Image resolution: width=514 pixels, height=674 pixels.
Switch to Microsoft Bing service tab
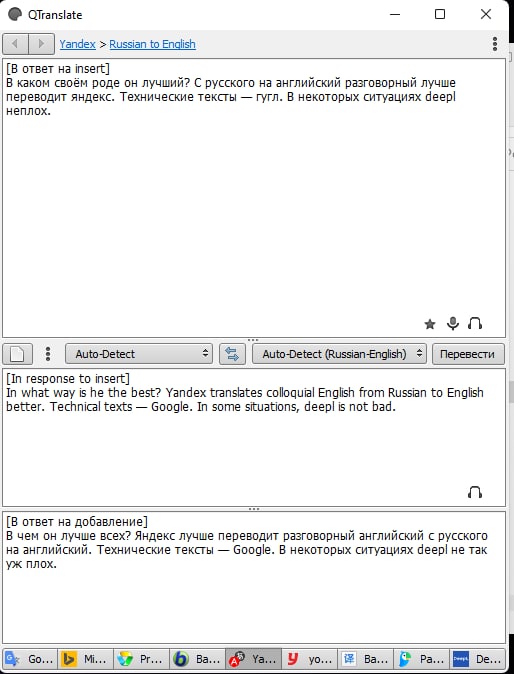(x=86, y=659)
